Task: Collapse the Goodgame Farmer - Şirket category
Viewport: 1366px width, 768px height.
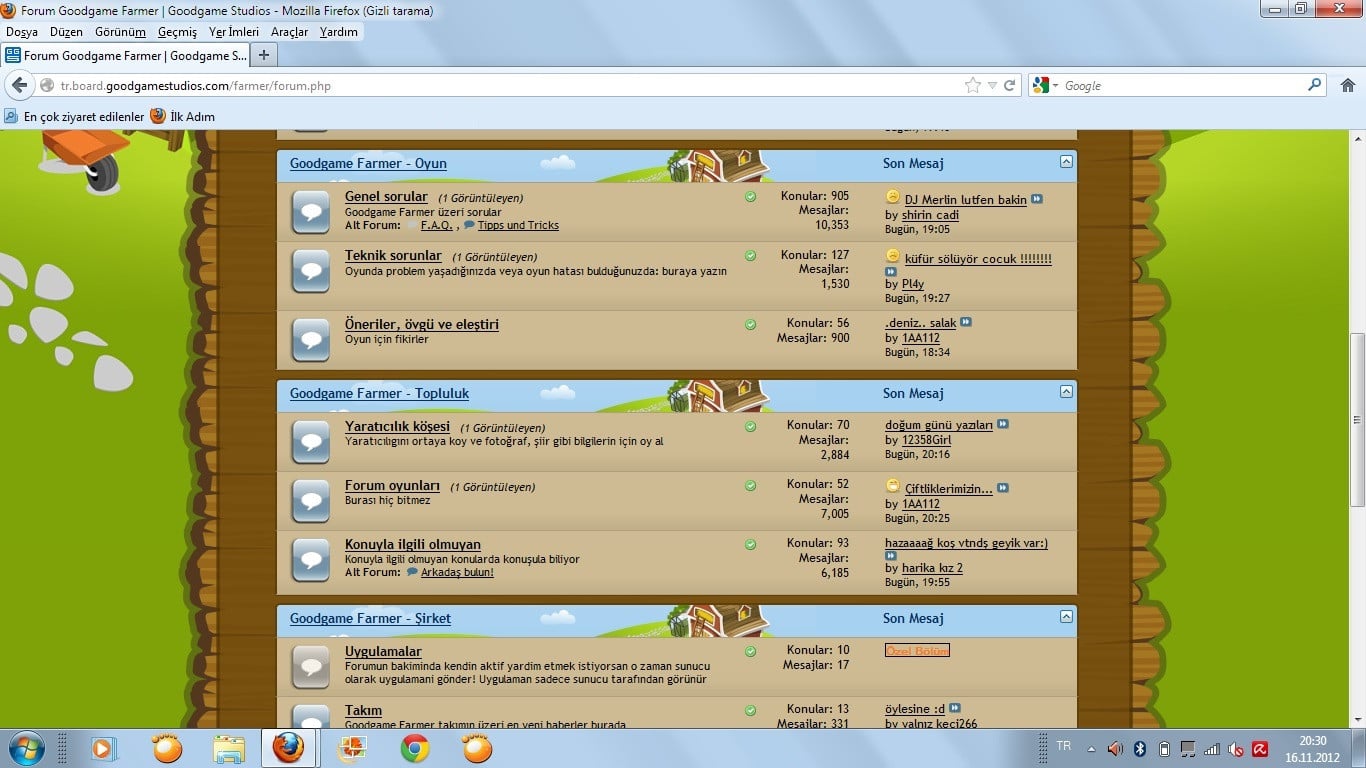Action: 1066,617
